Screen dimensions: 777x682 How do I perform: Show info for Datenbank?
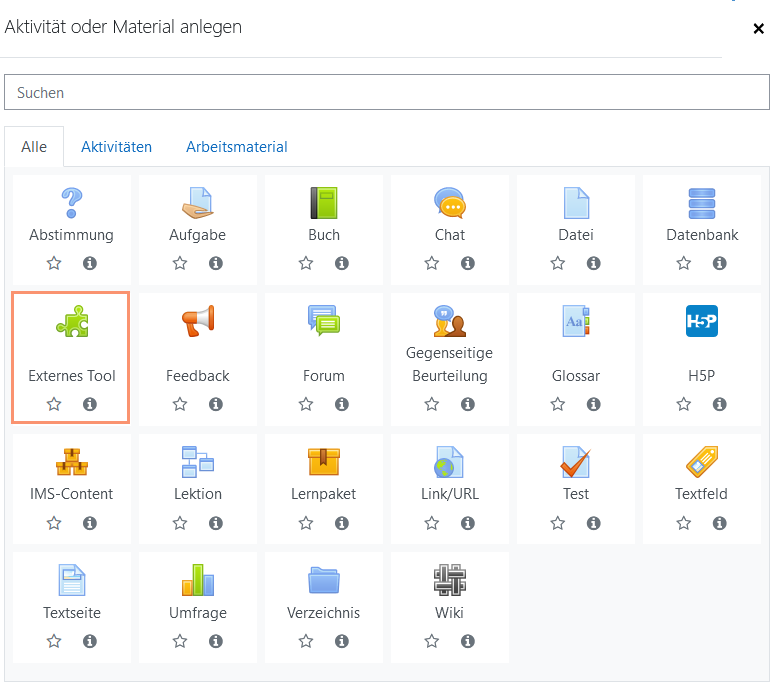coord(720,263)
